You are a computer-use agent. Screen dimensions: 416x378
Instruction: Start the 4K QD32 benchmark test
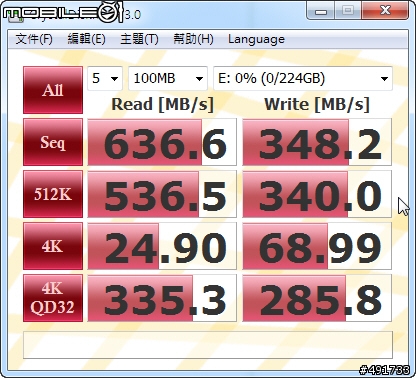(53, 298)
